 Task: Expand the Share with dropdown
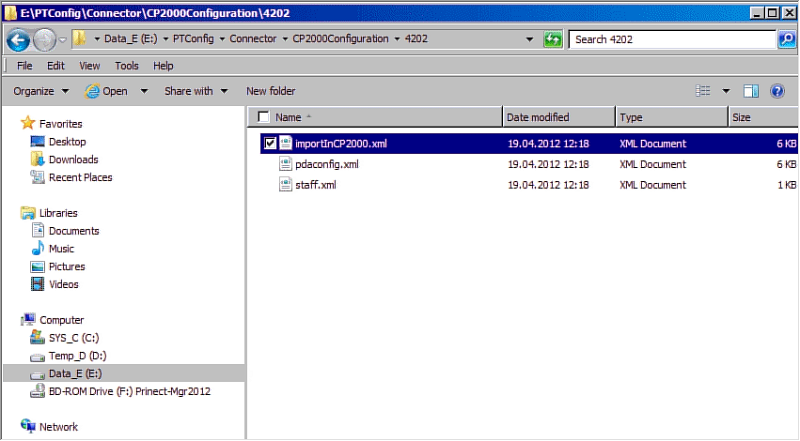pos(196,91)
